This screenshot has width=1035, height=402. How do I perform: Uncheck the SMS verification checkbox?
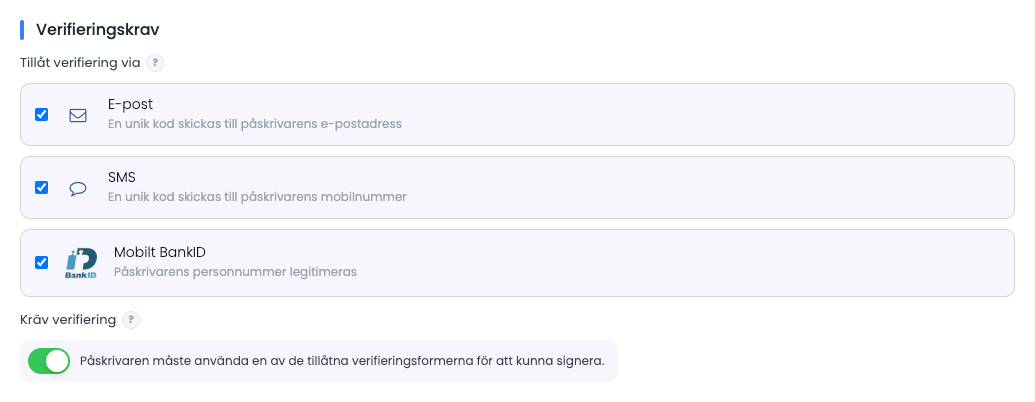click(42, 187)
